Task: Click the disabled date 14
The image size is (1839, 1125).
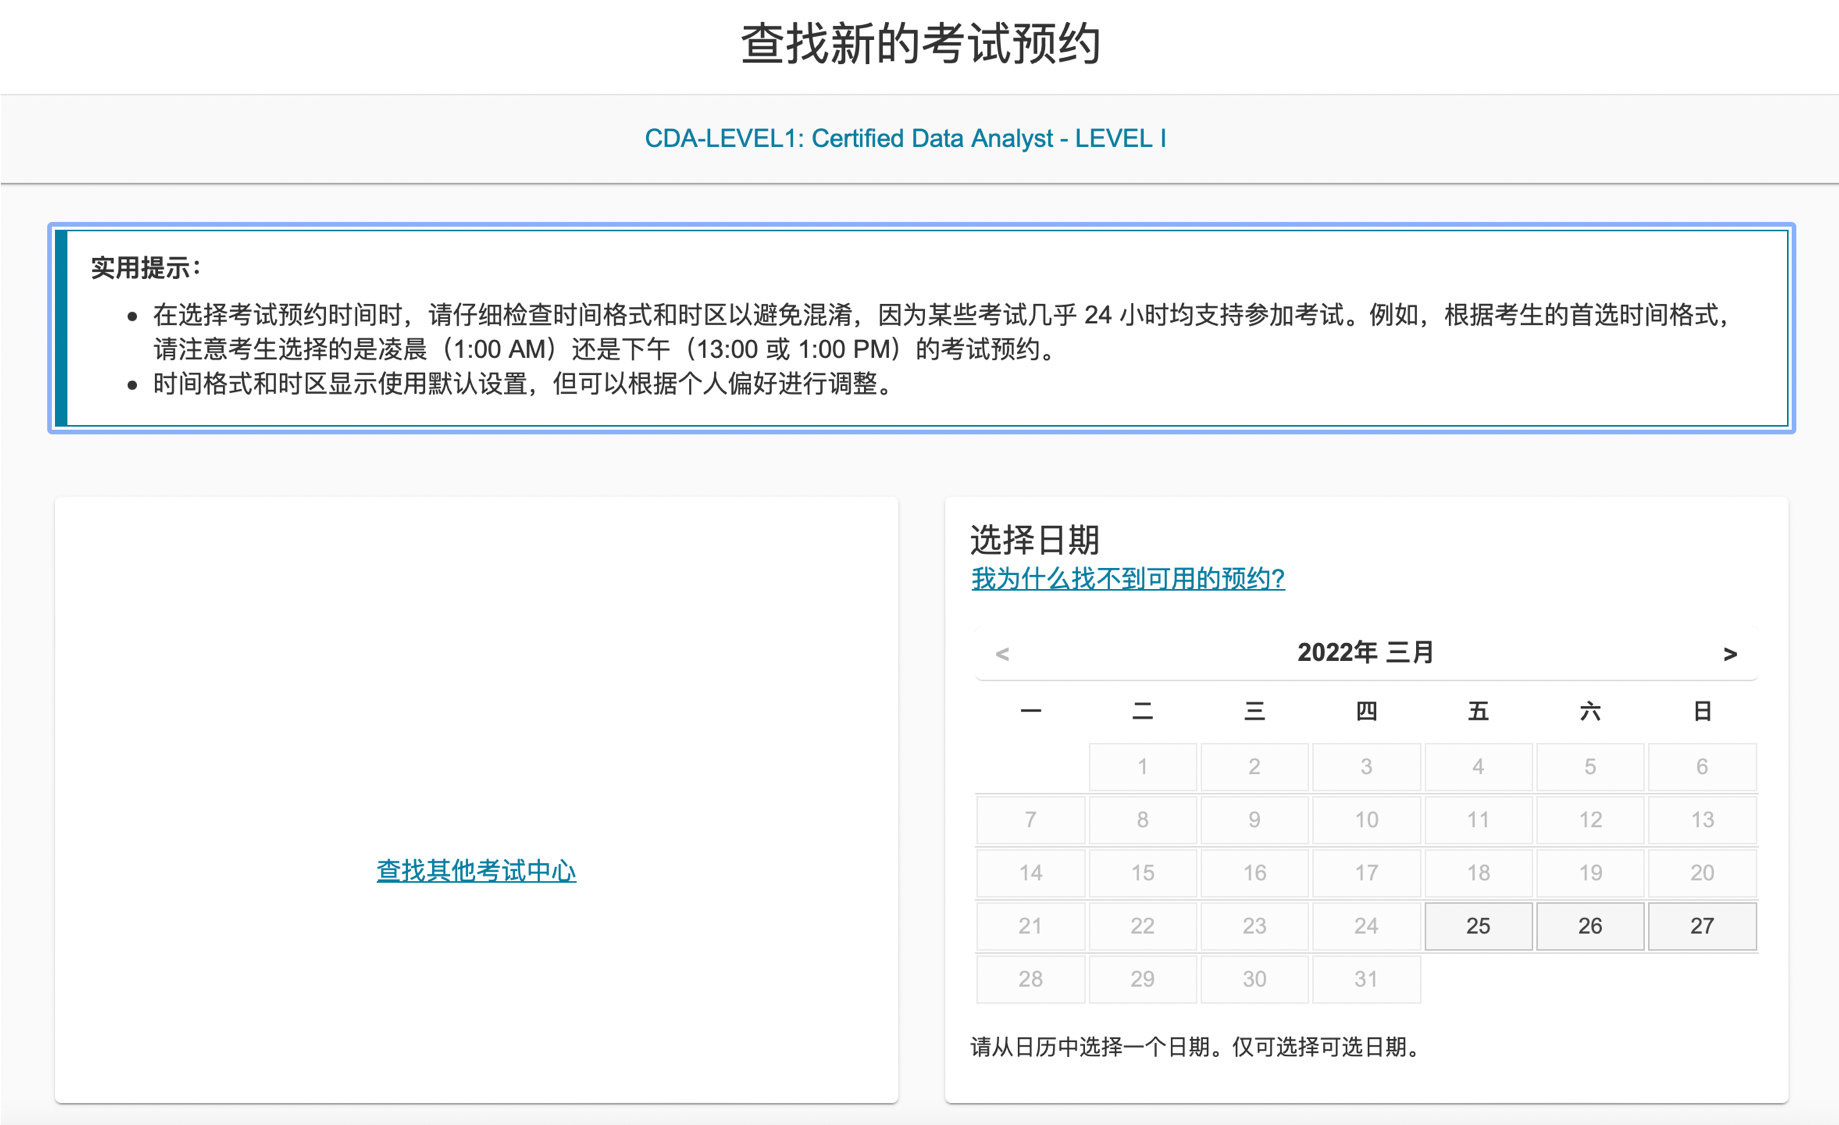Action: [1030, 872]
